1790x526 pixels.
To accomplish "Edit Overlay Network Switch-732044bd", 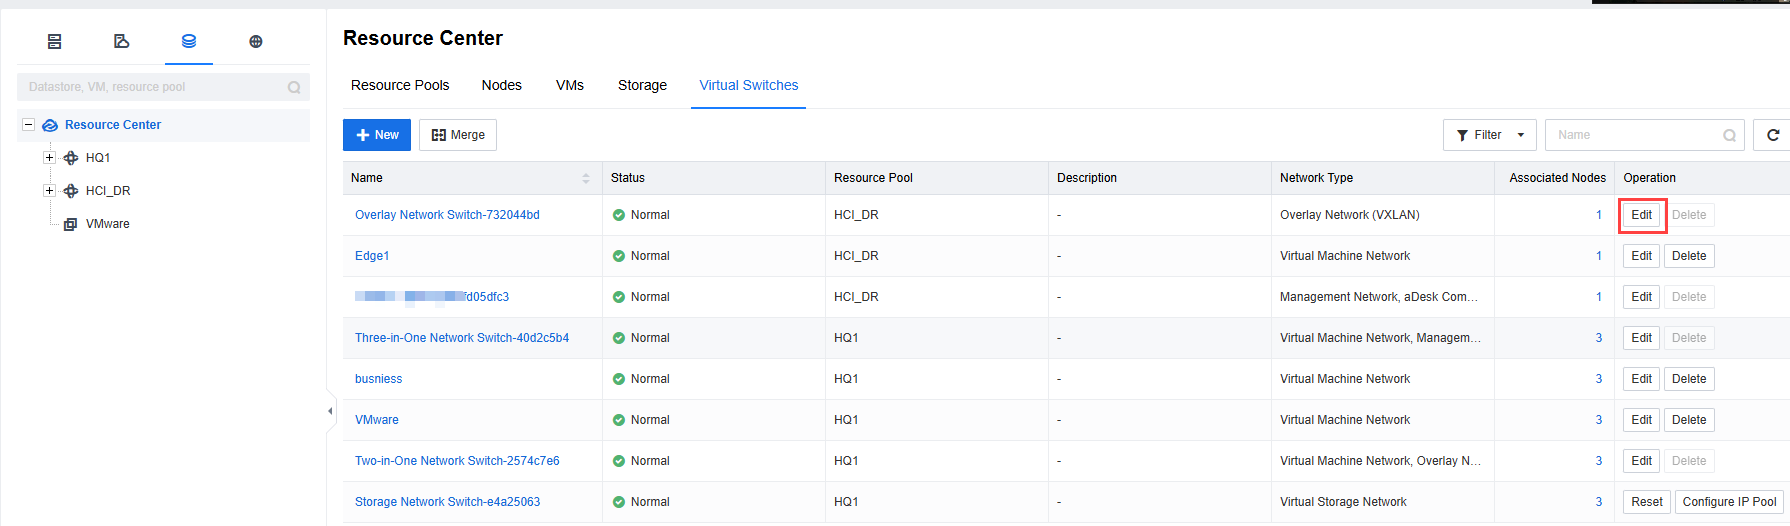I will 1642,215.
